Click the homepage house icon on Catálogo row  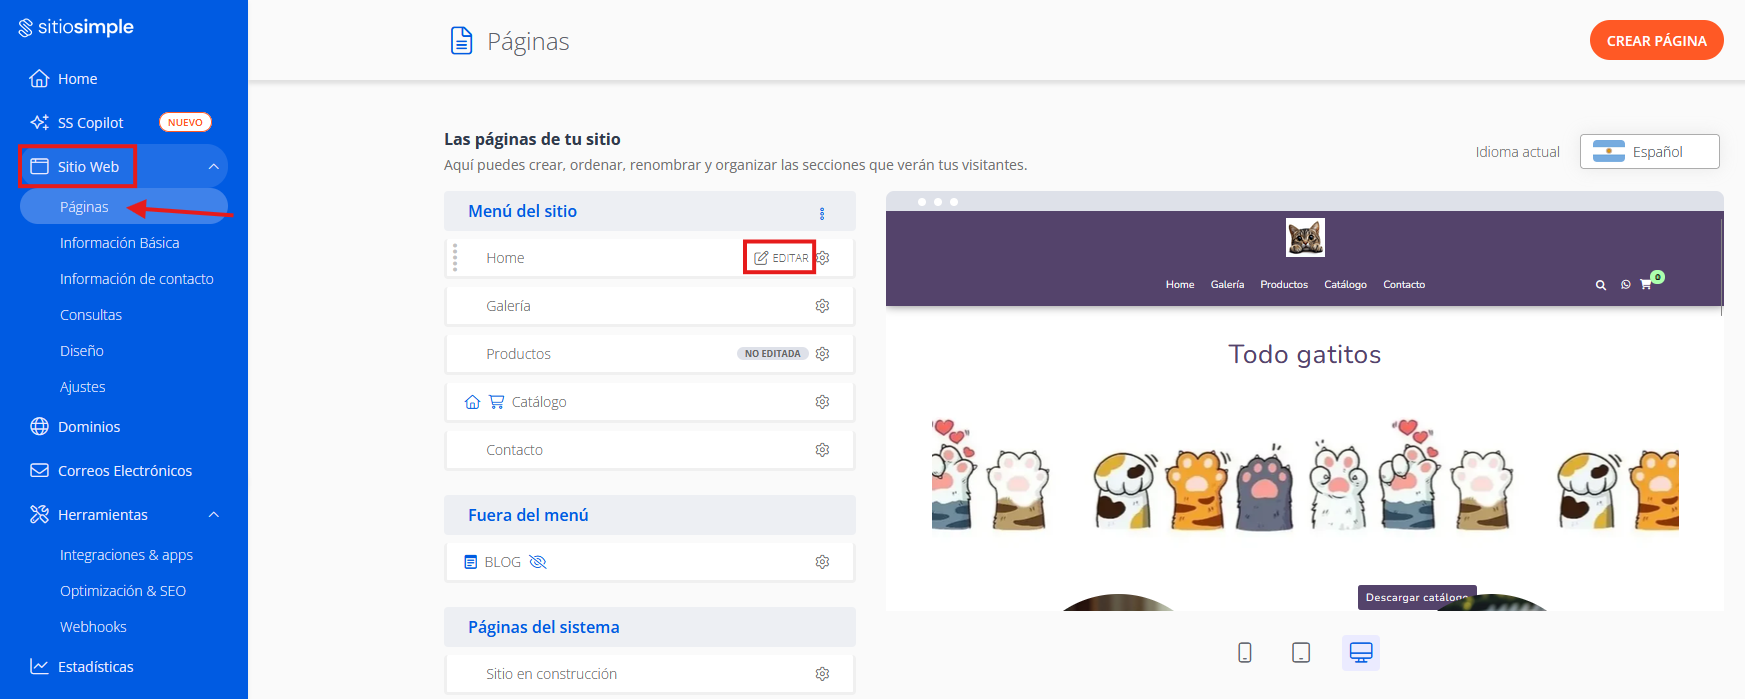pyautogui.click(x=473, y=401)
